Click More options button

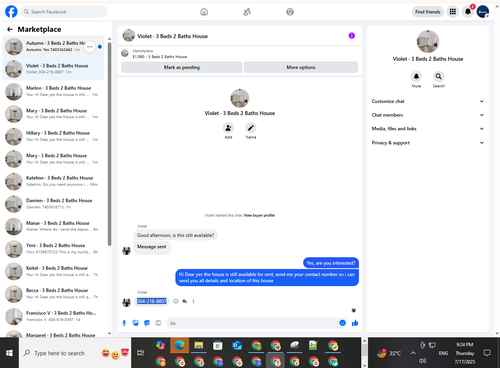(301, 67)
